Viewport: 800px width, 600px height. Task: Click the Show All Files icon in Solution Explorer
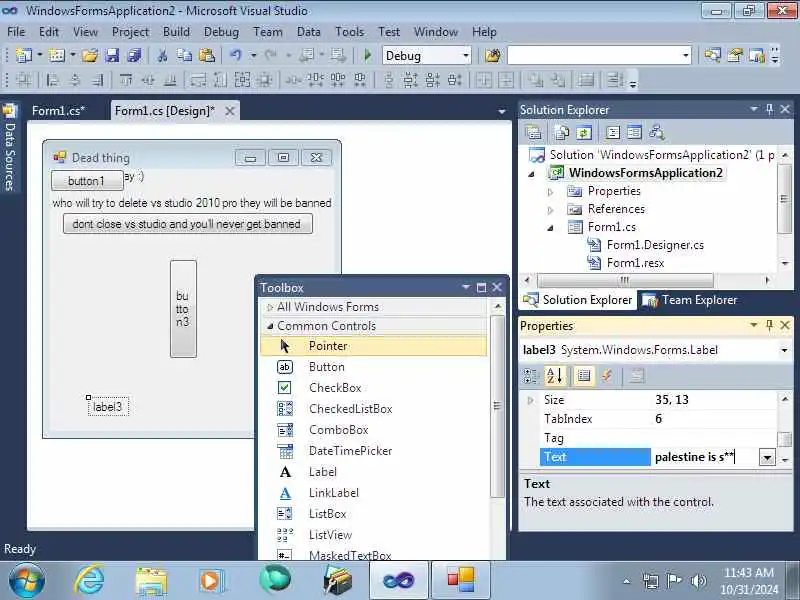[x=562, y=133]
